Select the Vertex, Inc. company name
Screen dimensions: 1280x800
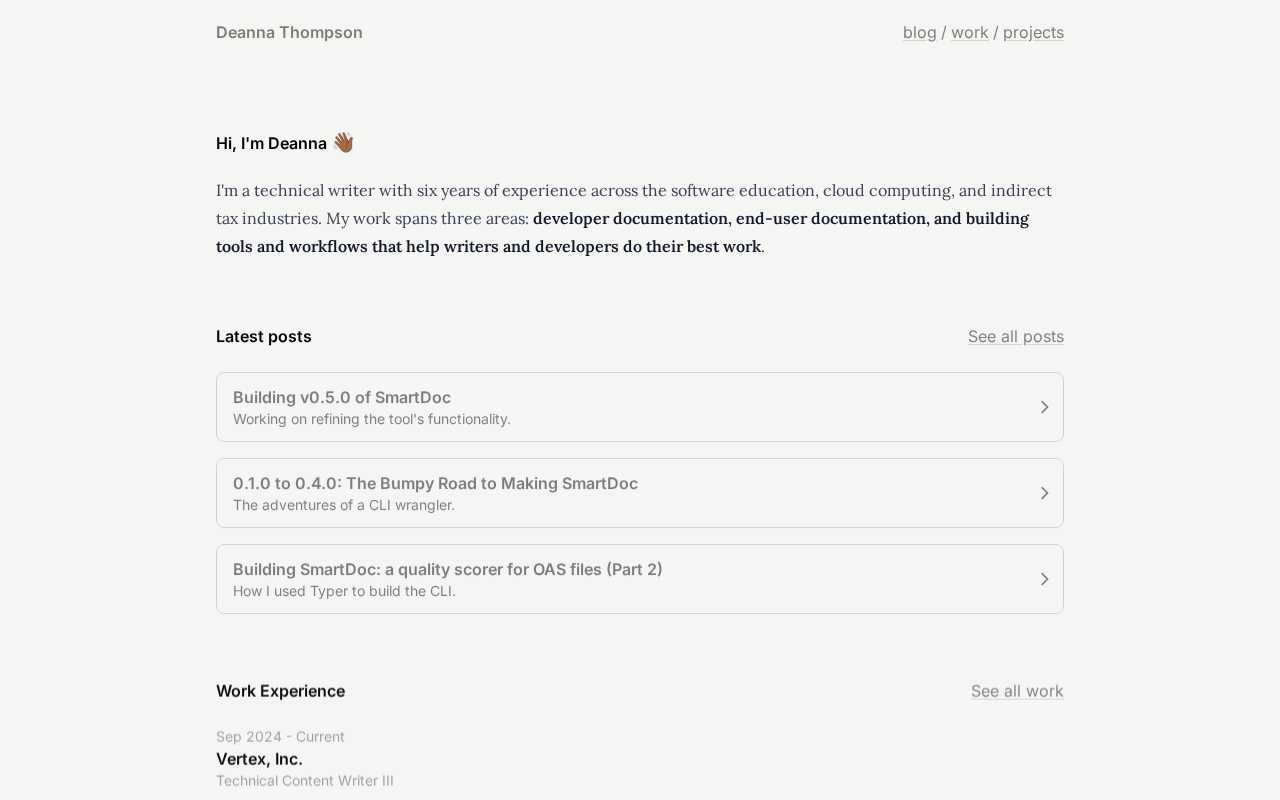tap(259, 759)
